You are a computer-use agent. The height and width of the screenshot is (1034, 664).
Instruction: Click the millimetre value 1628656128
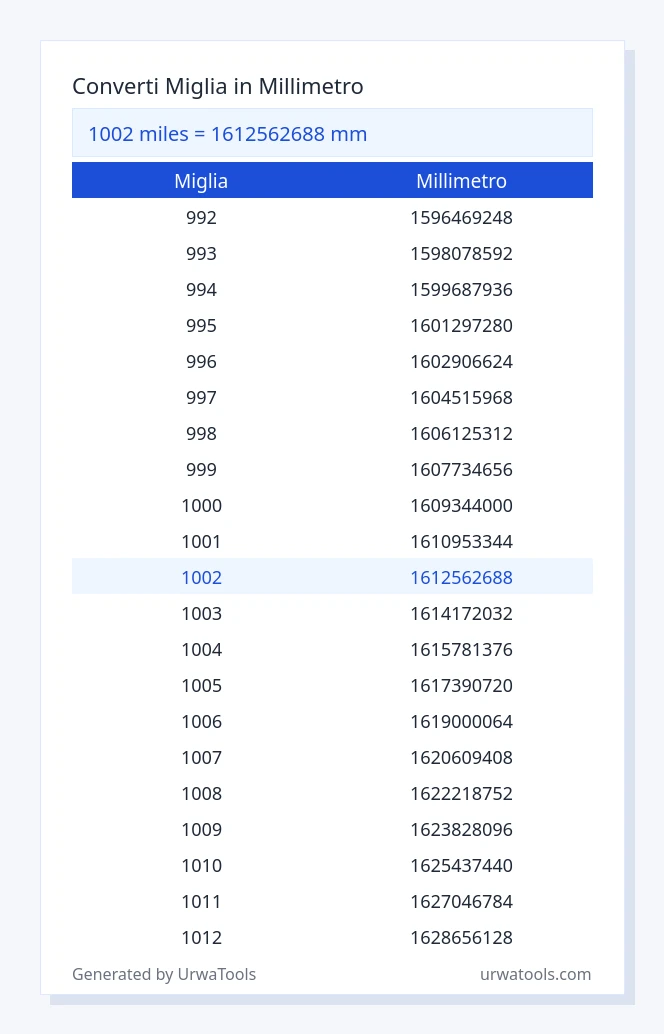click(462, 938)
